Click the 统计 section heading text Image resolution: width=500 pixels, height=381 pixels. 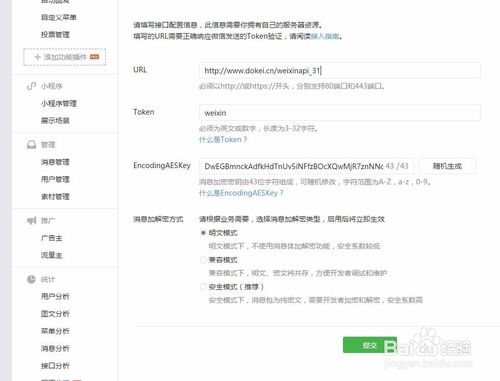coord(48,279)
